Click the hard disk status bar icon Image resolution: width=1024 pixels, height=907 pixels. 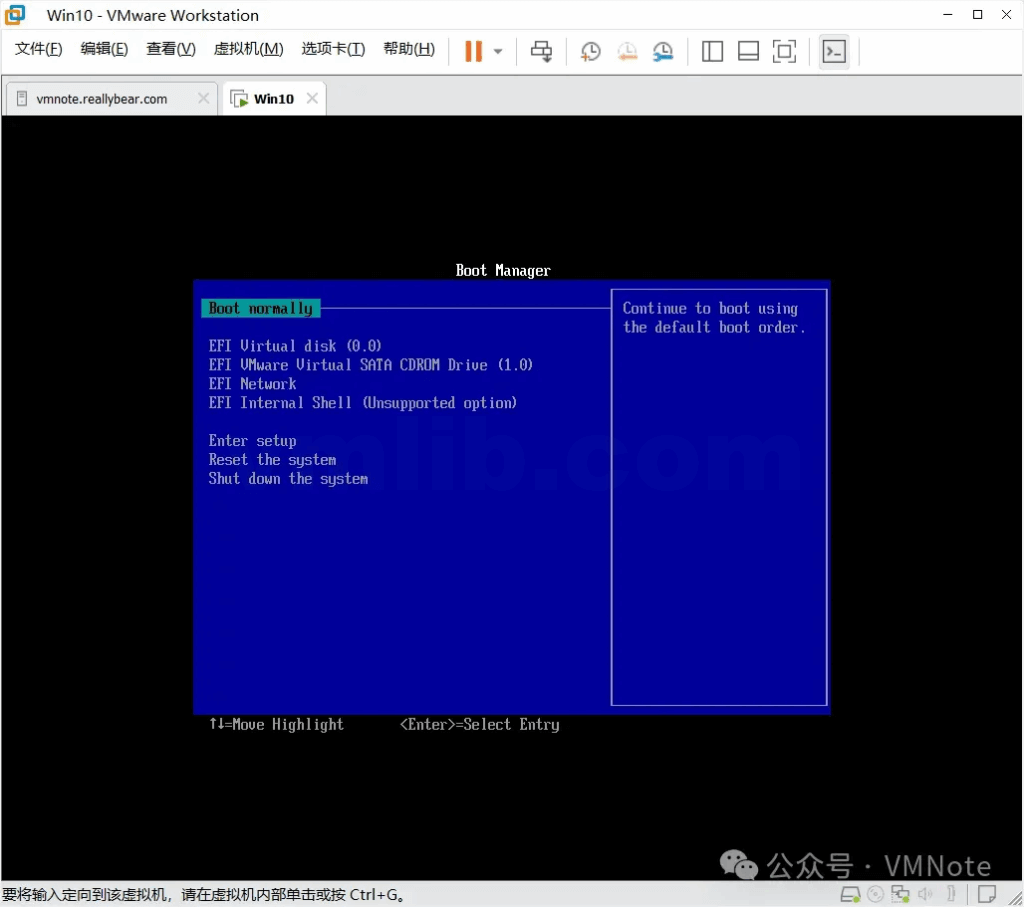click(x=851, y=894)
